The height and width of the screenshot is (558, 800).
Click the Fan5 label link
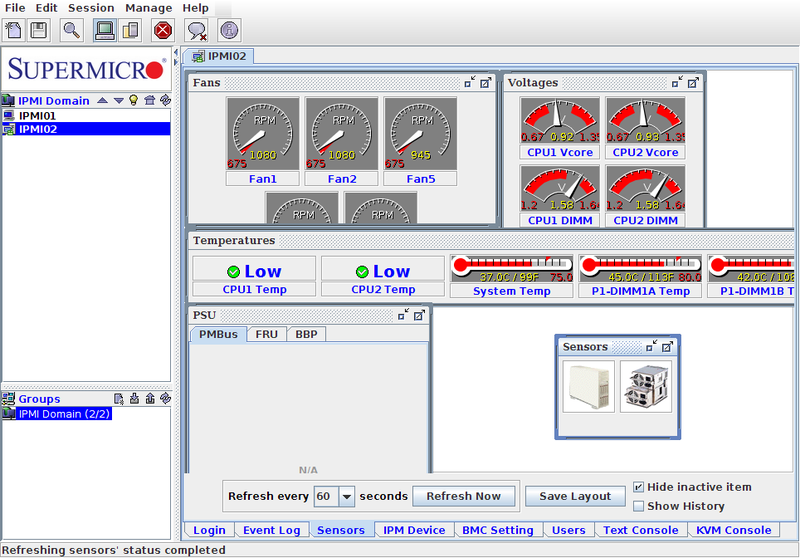point(420,179)
